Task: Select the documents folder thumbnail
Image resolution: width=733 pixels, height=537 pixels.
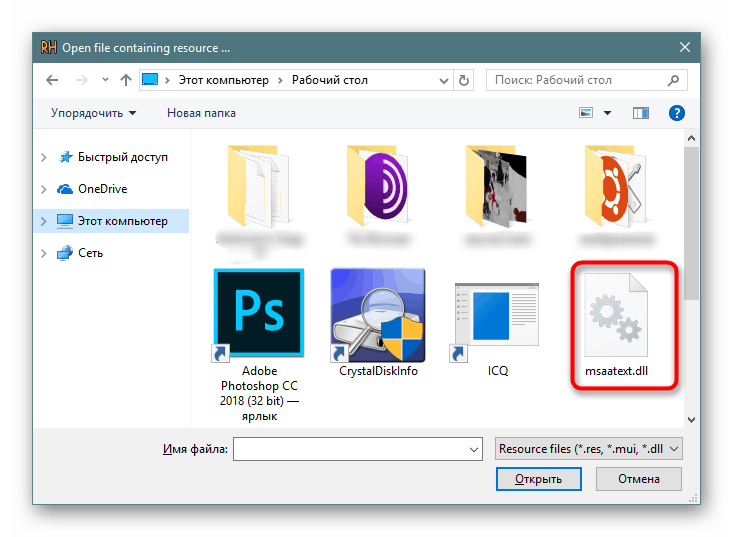Action: [x=259, y=186]
